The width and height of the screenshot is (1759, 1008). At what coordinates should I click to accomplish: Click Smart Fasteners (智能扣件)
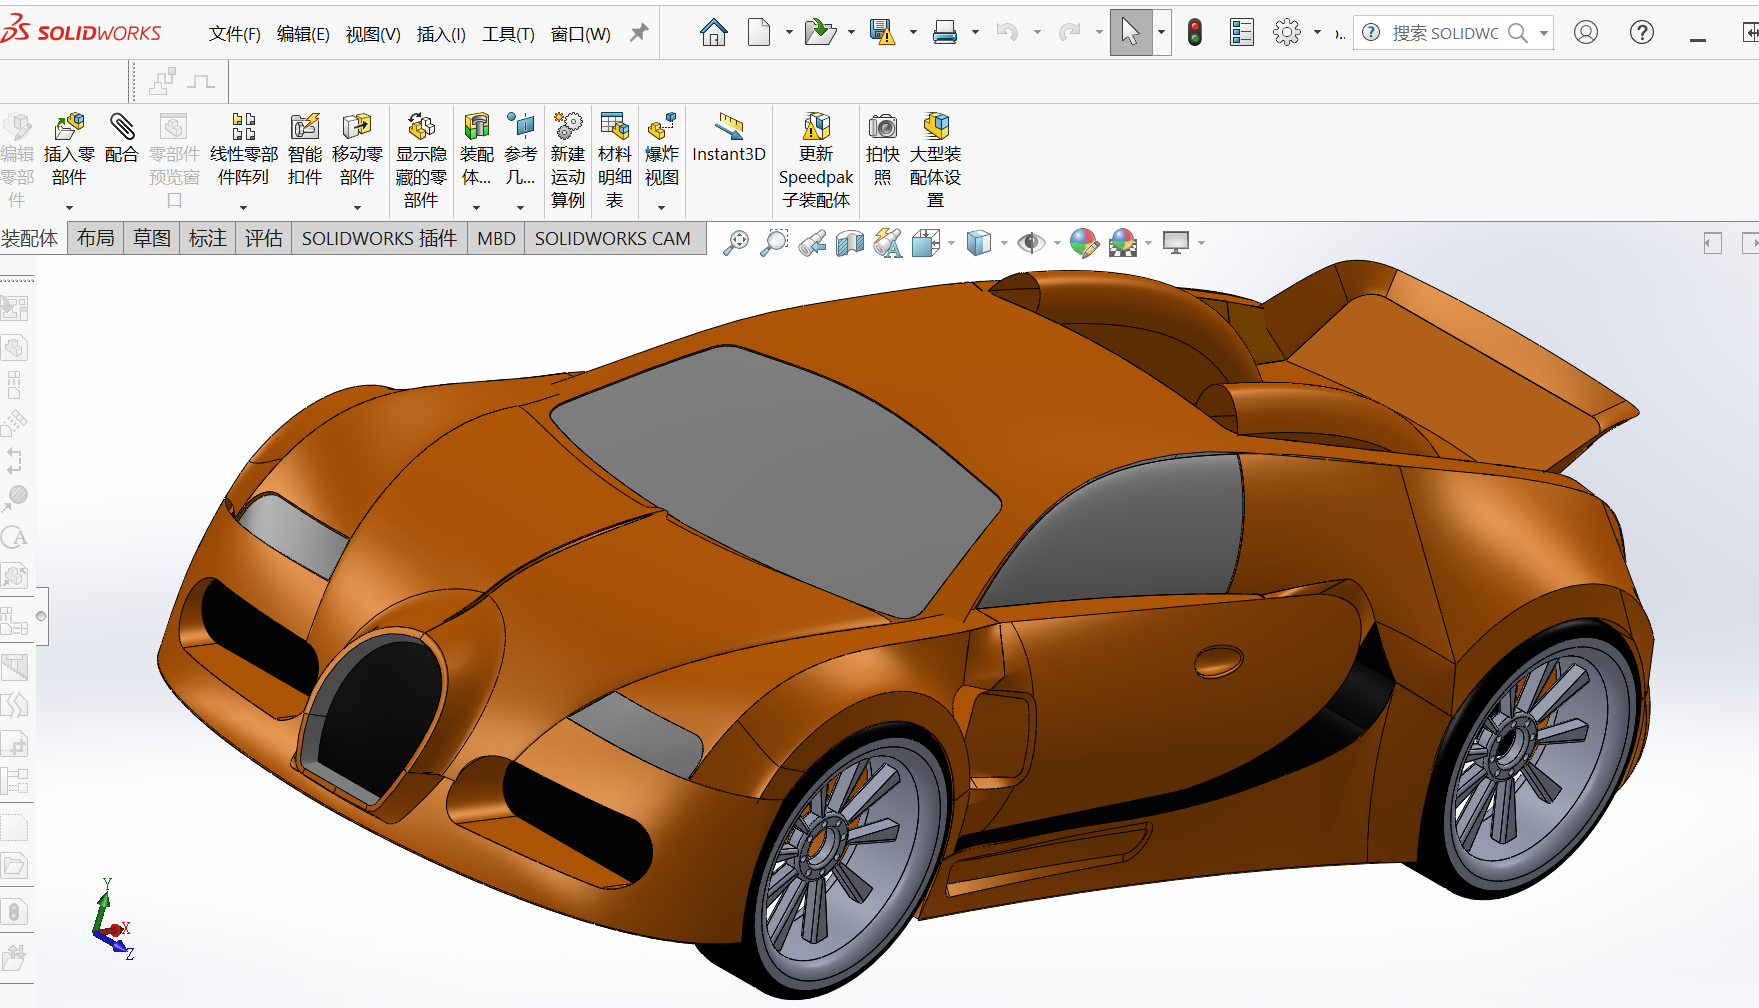click(x=305, y=150)
